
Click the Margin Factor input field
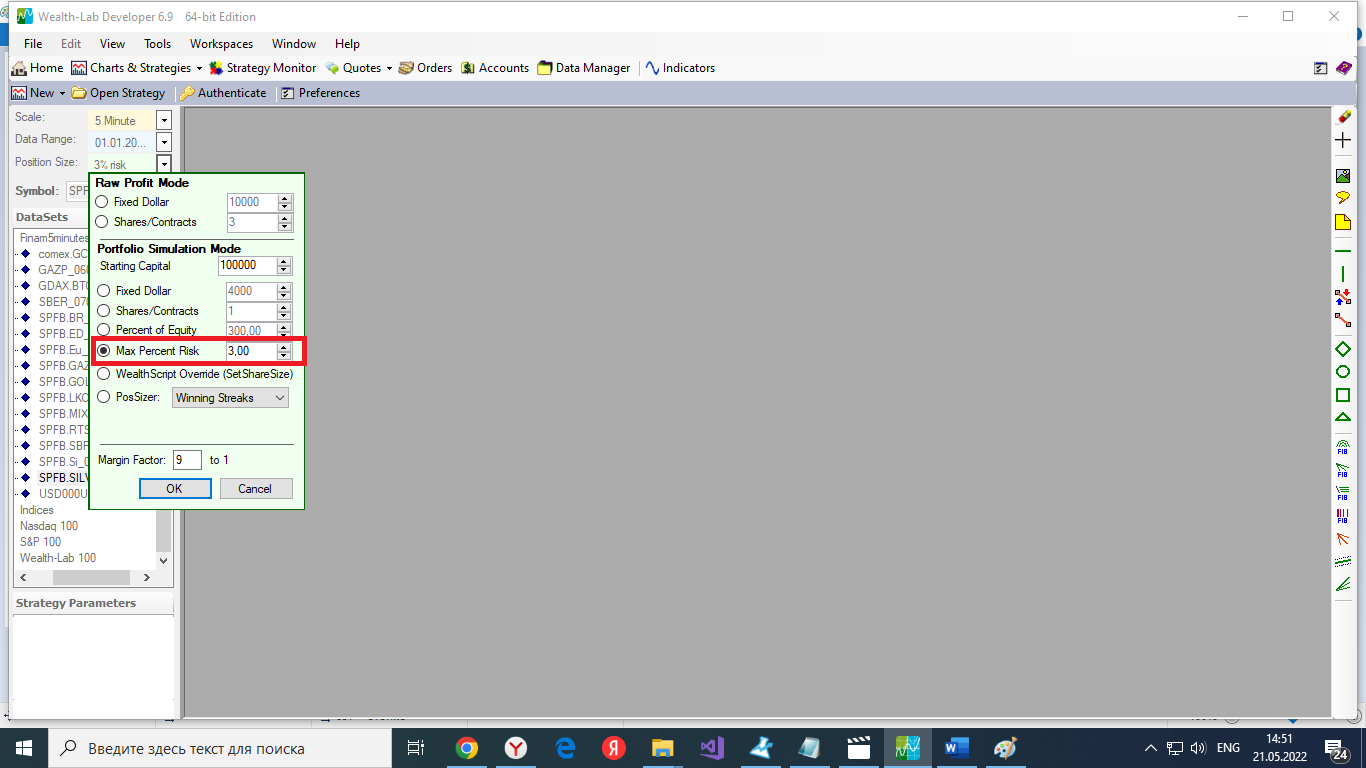point(187,460)
